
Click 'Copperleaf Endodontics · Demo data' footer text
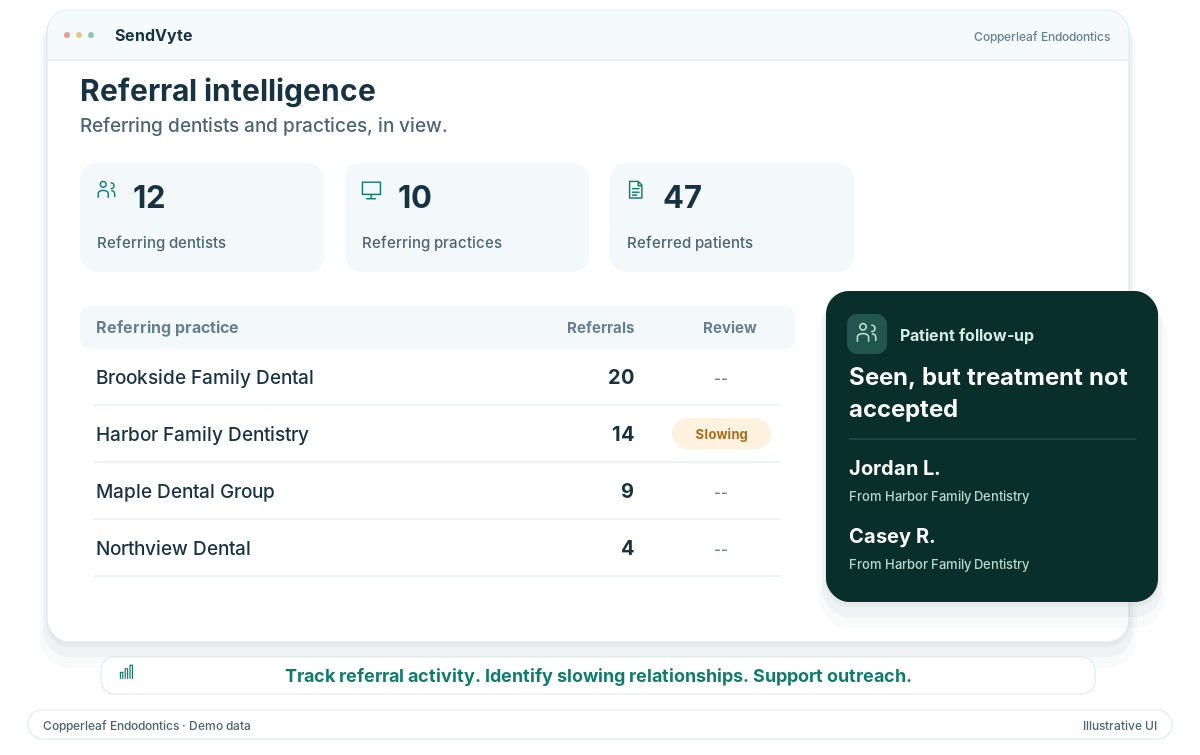point(147,726)
